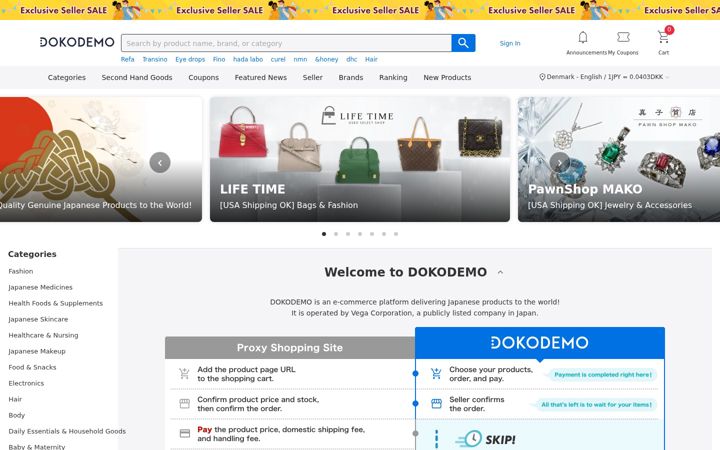Open the Fashion category in sidebar
The image size is (720, 450).
tap(21, 271)
